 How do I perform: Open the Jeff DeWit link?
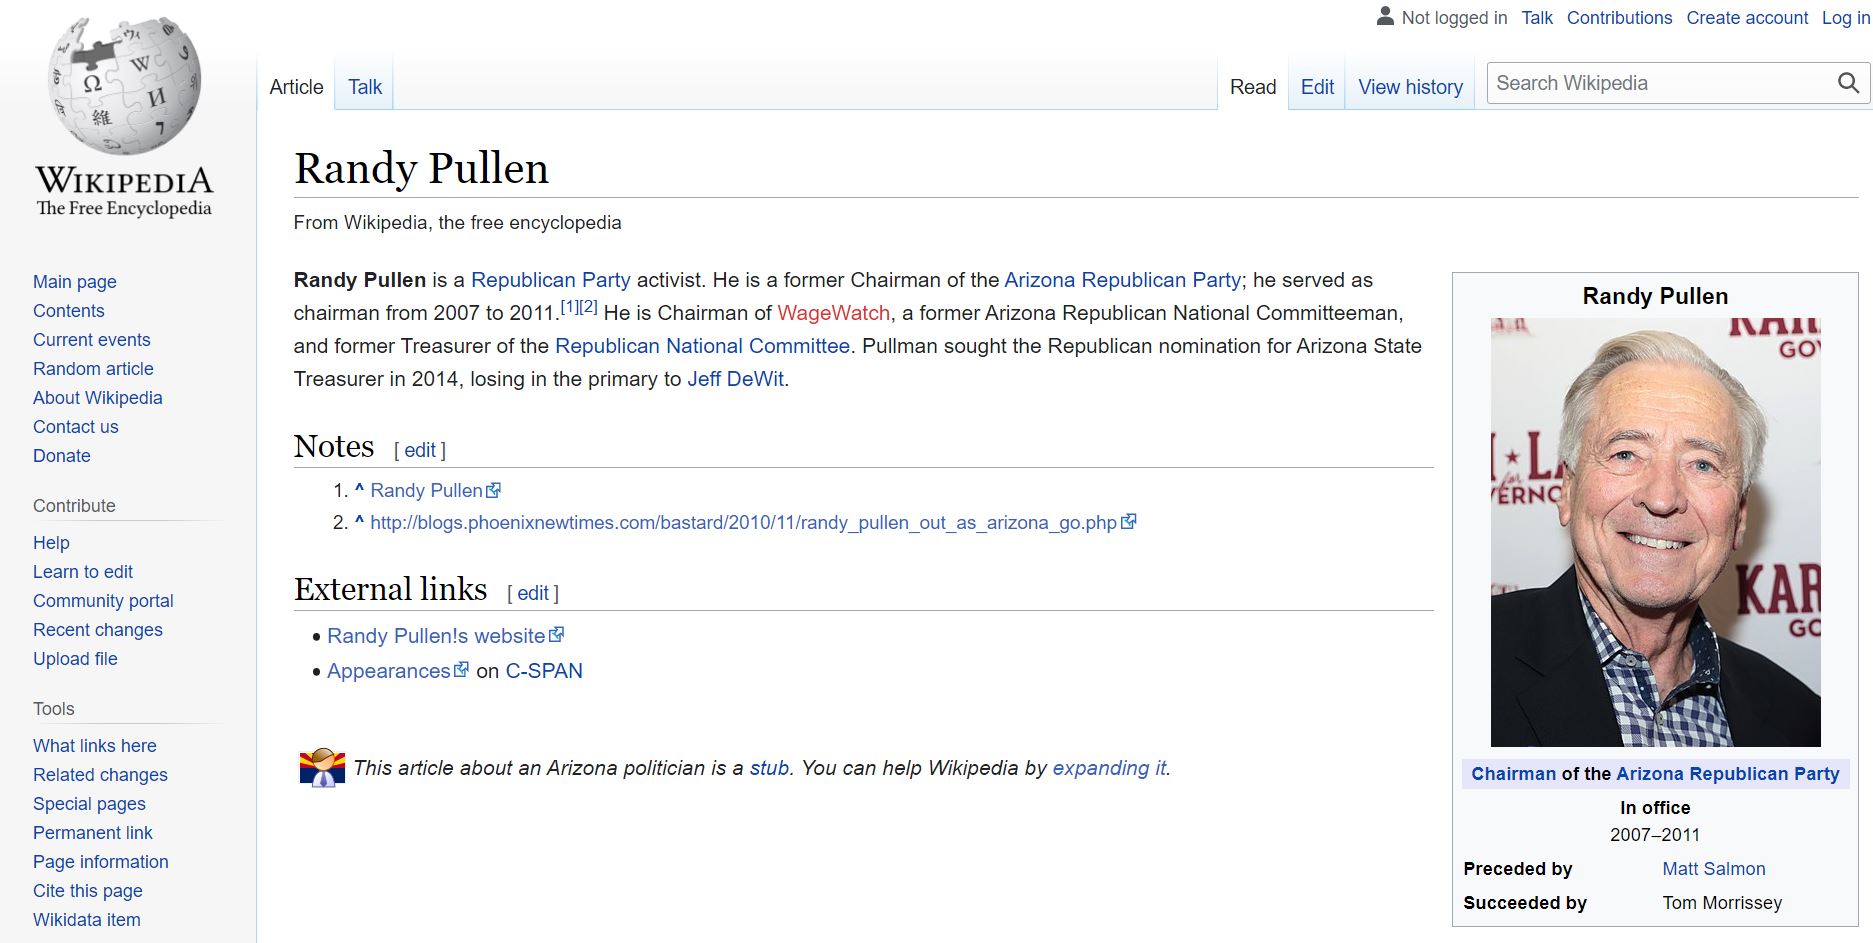pyautogui.click(x=736, y=379)
